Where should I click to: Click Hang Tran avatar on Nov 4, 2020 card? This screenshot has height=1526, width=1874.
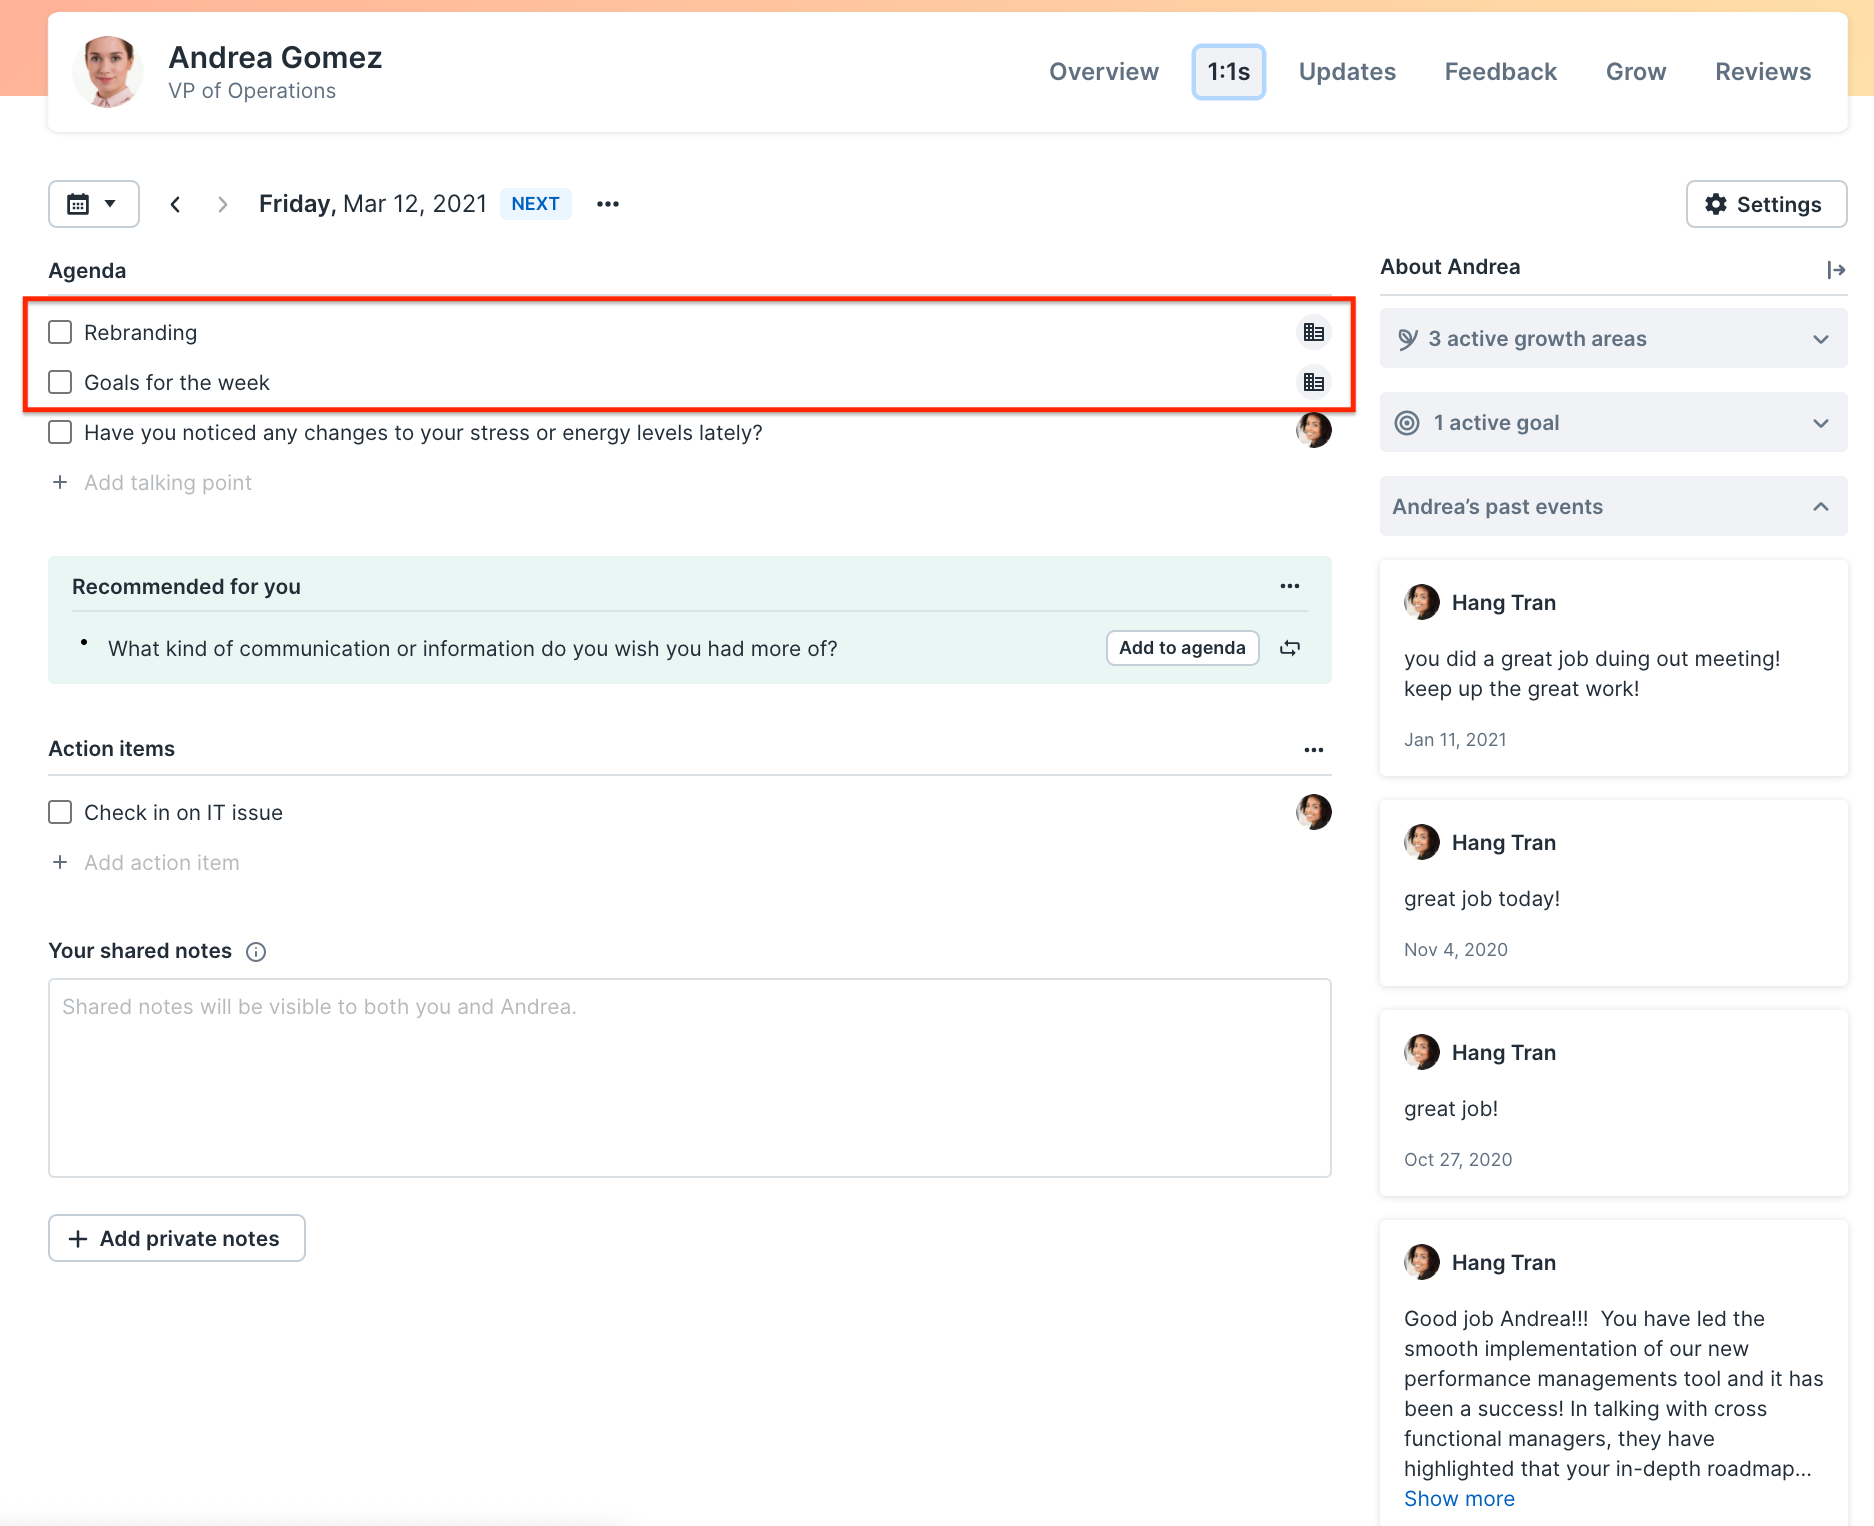tap(1422, 842)
